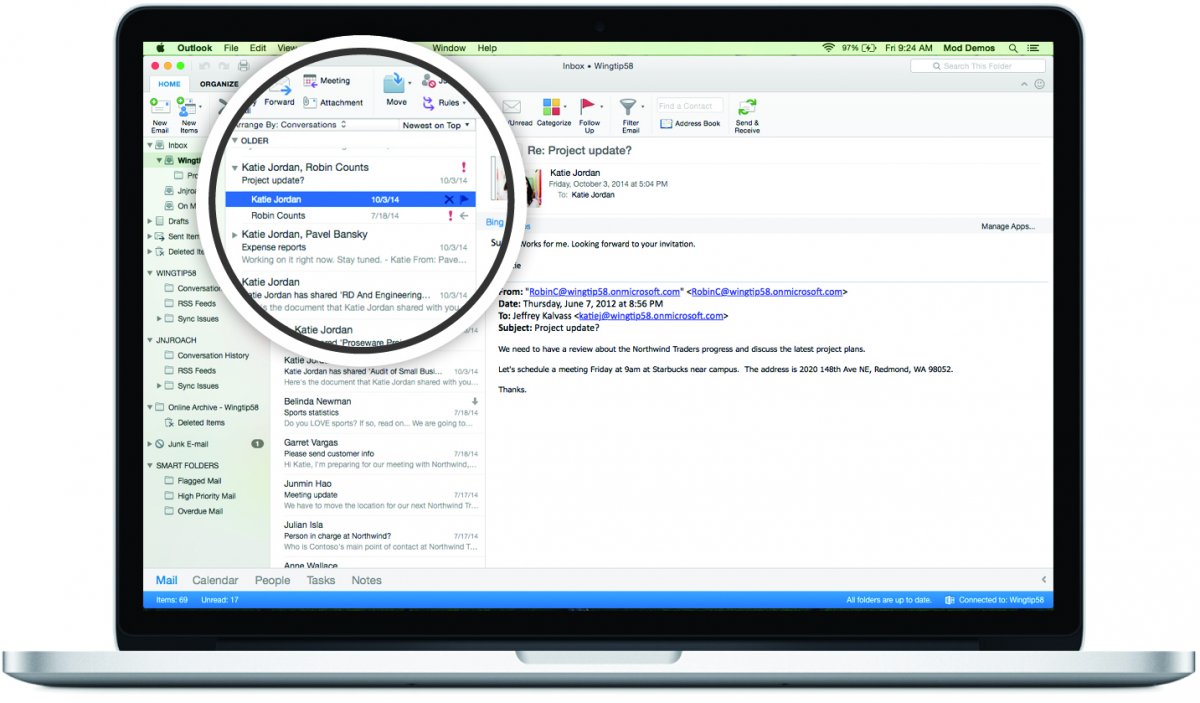Collapse the WINGTIP58 section
Image resolution: width=1200 pixels, height=703 pixels.
pos(150,272)
